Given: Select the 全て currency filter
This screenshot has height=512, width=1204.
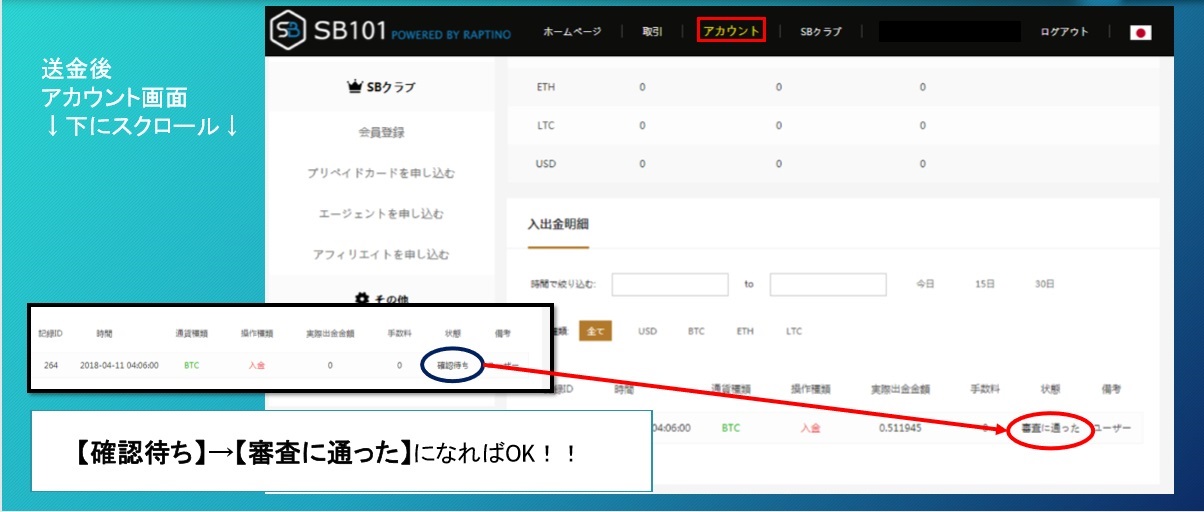Looking at the screenshot, I should 595,331.
